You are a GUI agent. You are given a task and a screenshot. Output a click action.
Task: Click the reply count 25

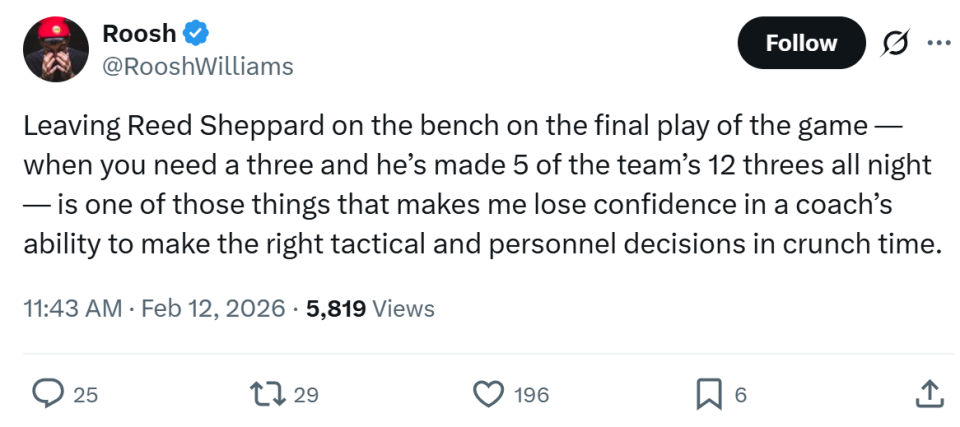pyautogui.click(x=86, y=395)
